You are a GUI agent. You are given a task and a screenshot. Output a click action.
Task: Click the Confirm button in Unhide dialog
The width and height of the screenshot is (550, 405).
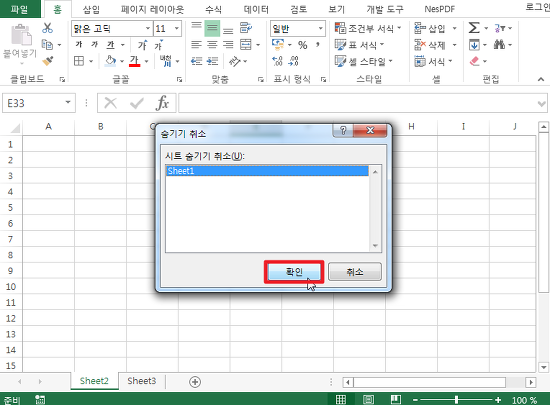tap(294, 272)
